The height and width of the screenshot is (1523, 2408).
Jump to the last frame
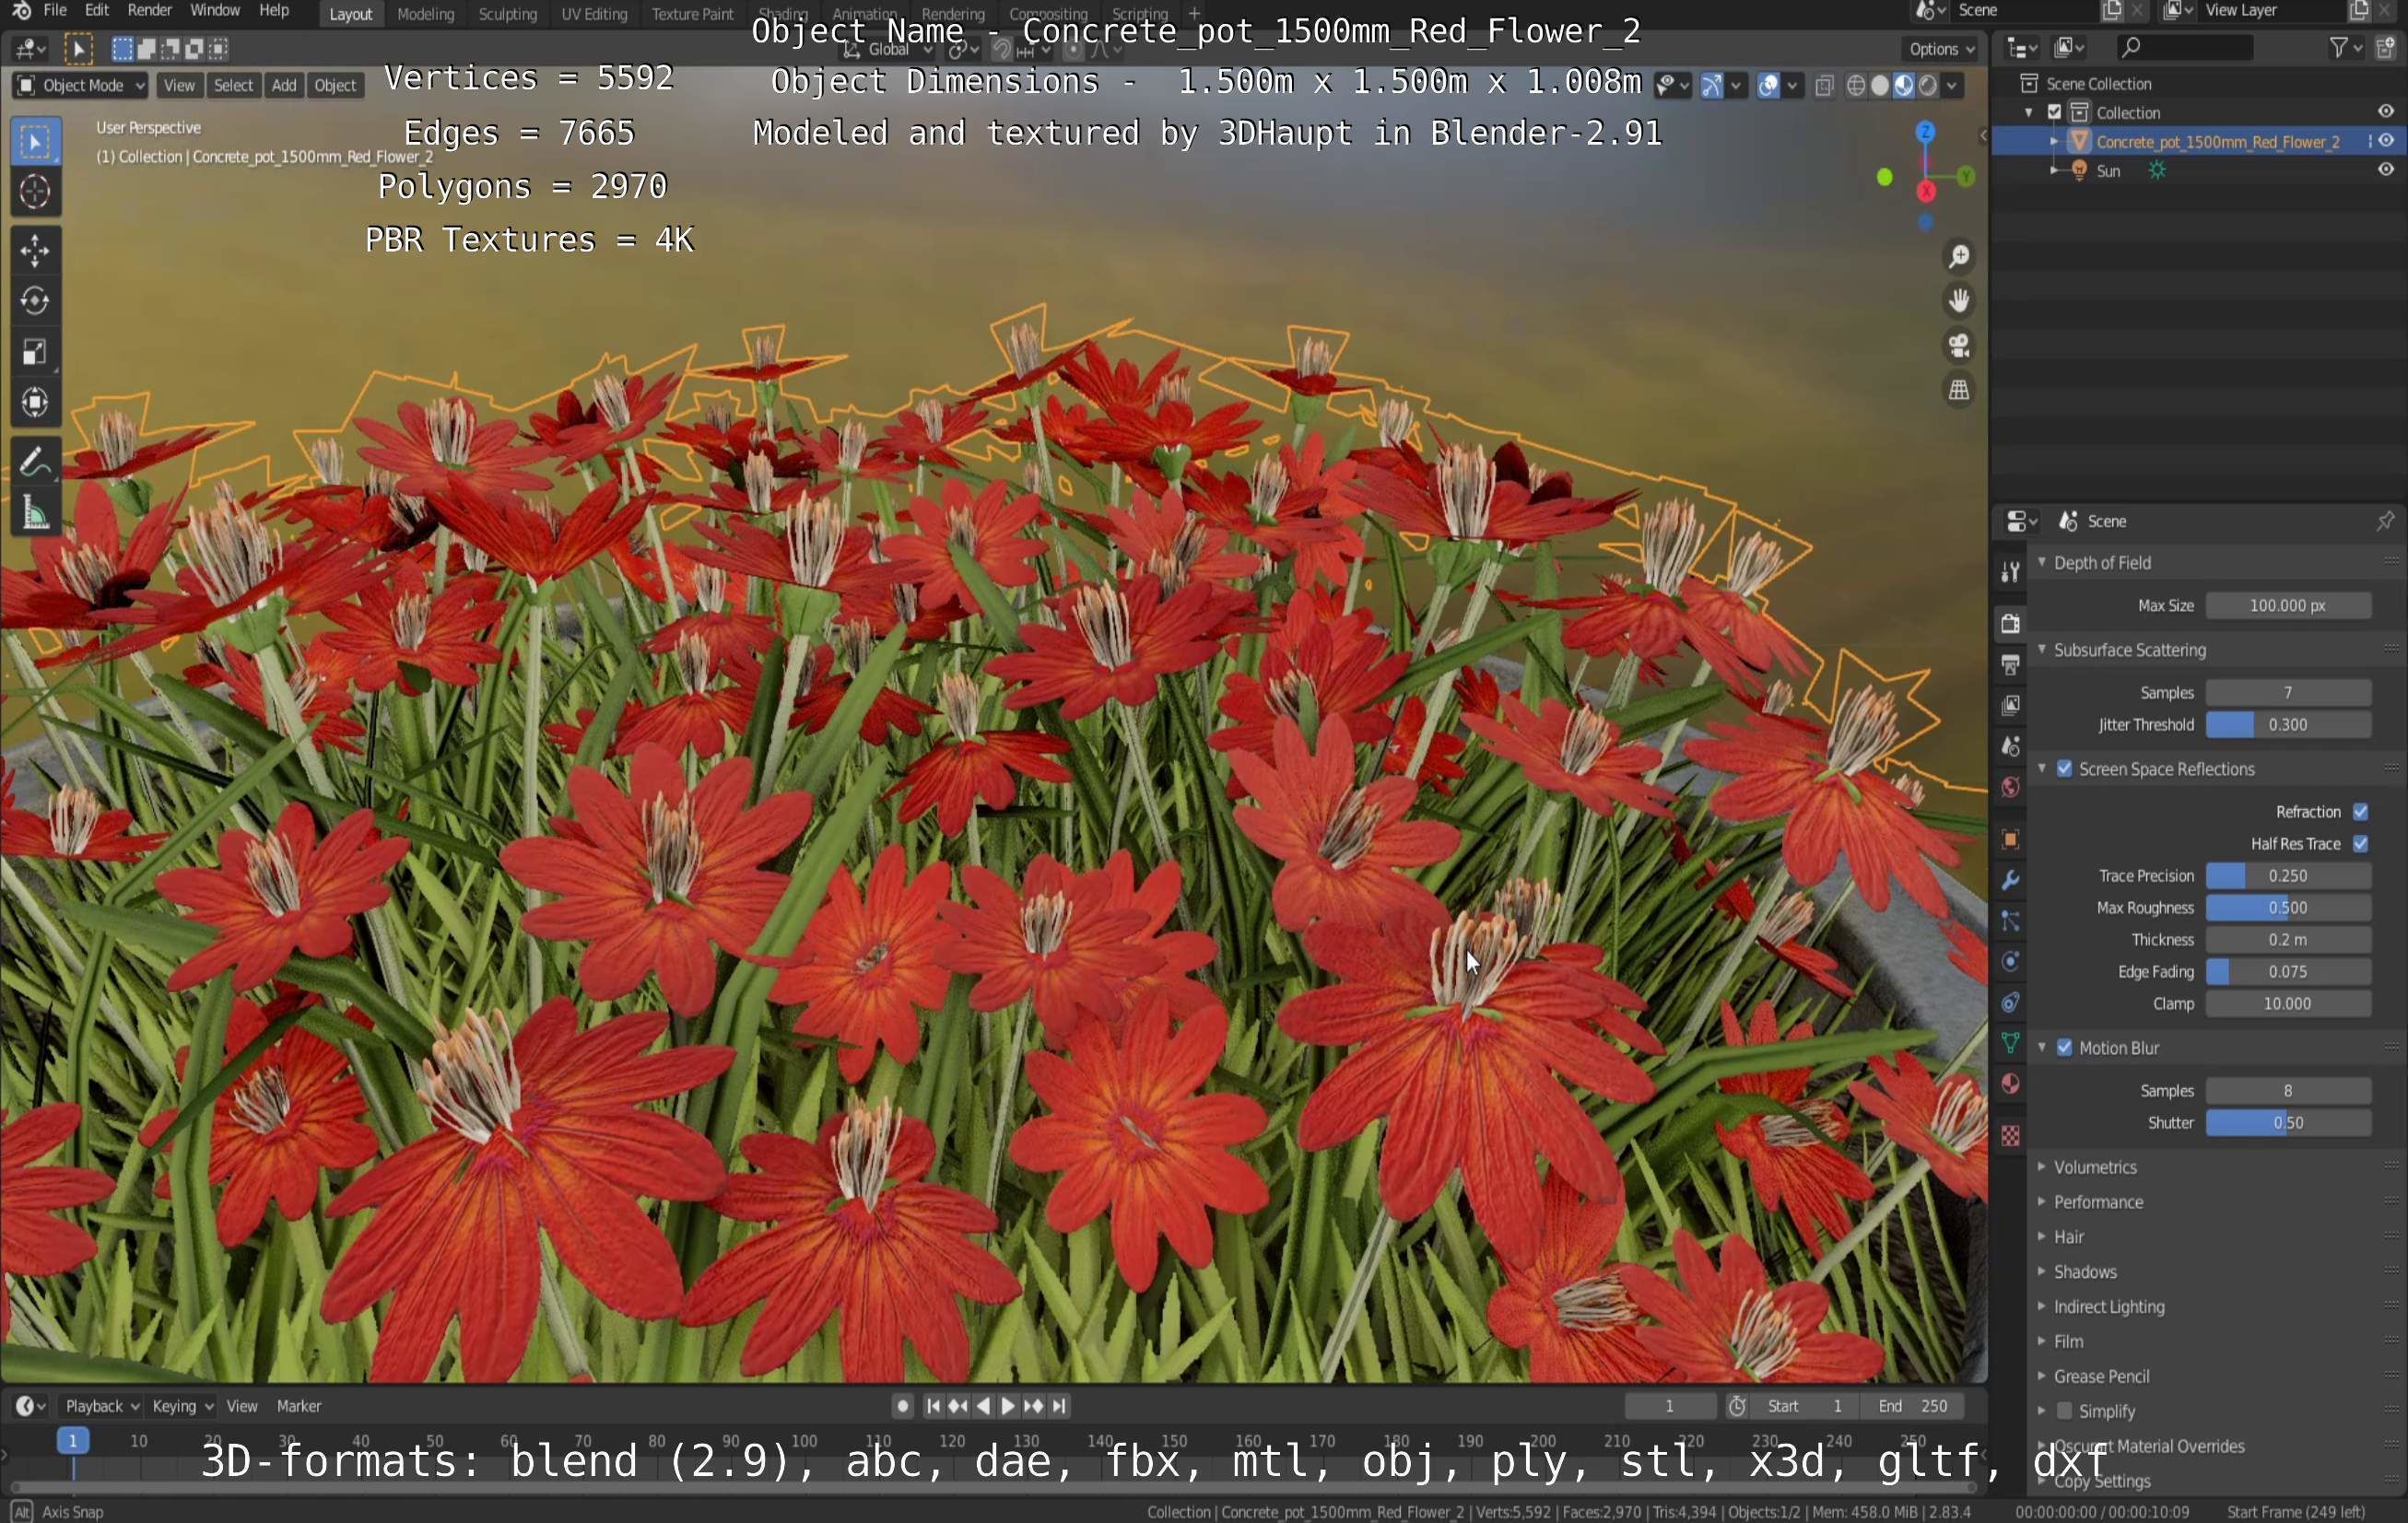tap(1059, 1407)
